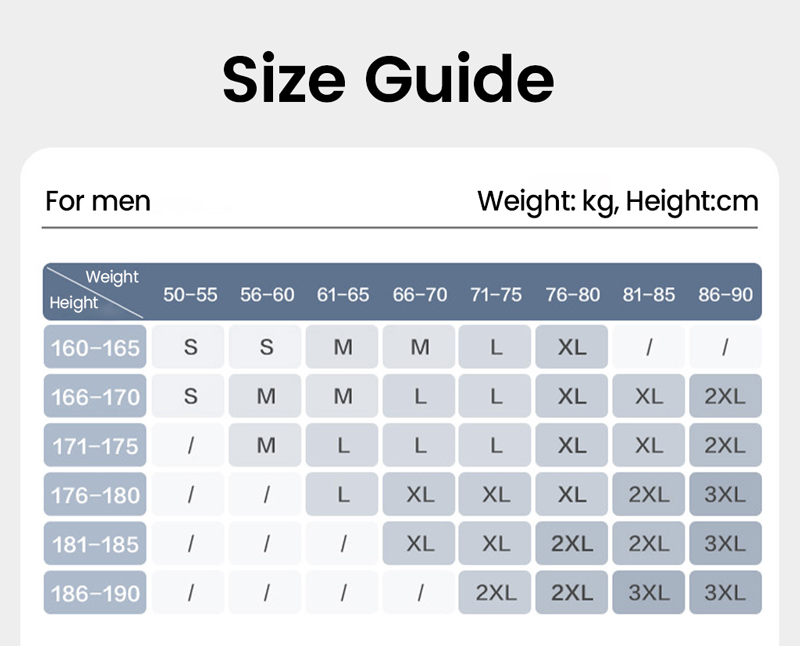Click the Weight/Height corner header cell
Image resolution: width=800 pixels, height=646 pixels.
95,291
